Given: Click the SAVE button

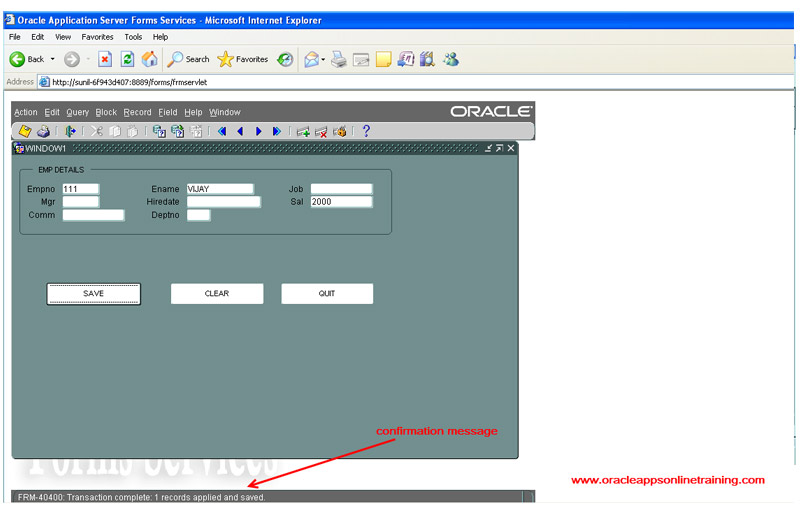Looking at the screenshot, I should [93, 294].
